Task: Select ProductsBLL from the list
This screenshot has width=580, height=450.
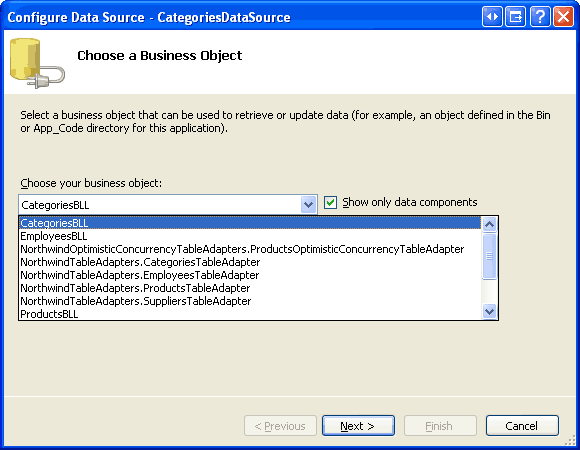Action: pyautogui.click(x=250, y=314)
